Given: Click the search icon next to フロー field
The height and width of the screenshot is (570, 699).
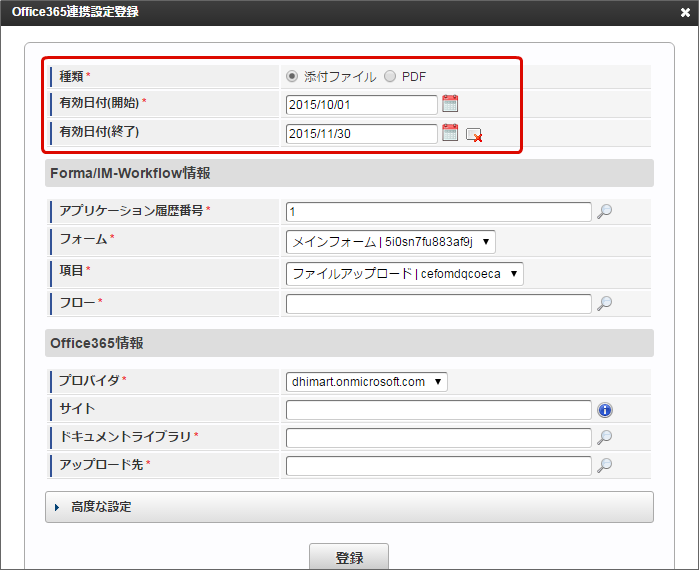Looking at the screenshot, I should pyautogui.click(x=604, y=303).
